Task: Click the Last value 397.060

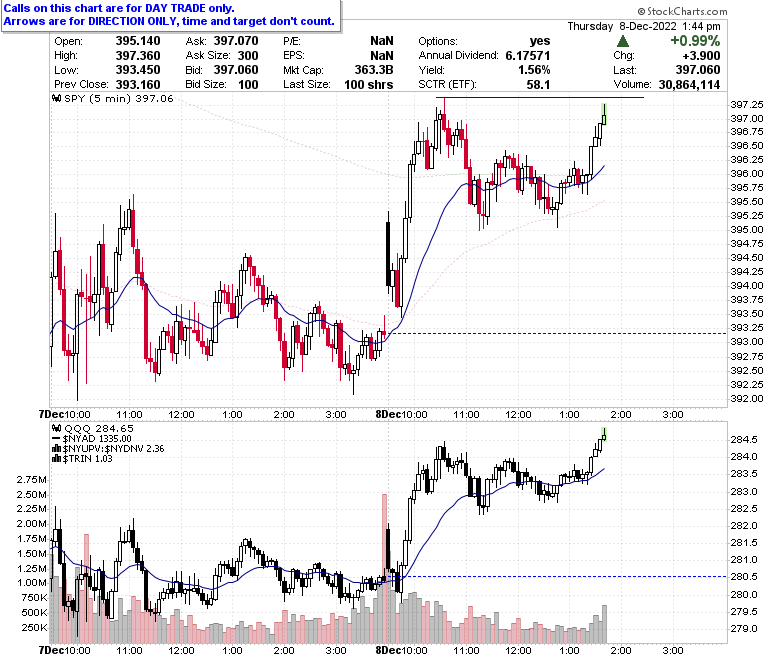Action: 698,70
